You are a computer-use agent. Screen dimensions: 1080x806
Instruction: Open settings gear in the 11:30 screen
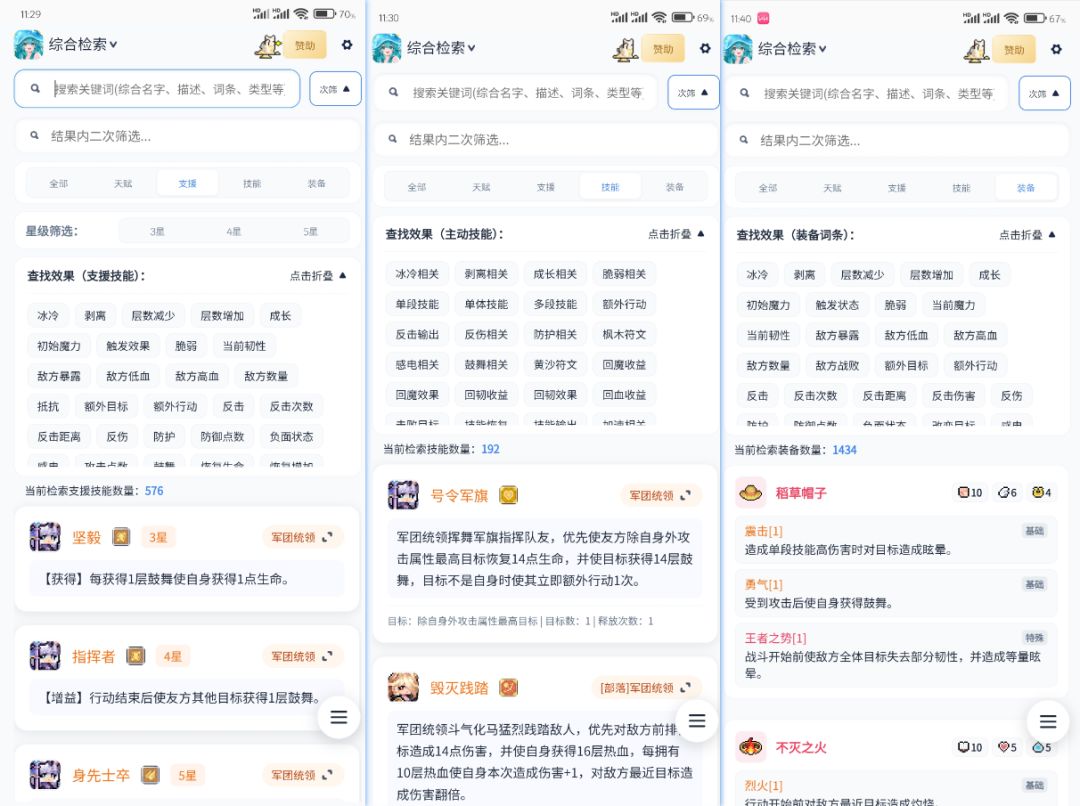click(705, 48)
